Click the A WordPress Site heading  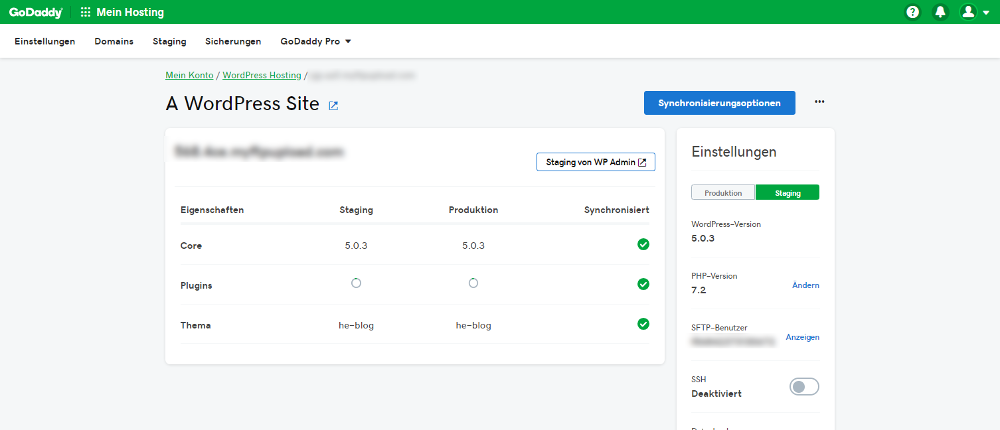tap(242, 103)
